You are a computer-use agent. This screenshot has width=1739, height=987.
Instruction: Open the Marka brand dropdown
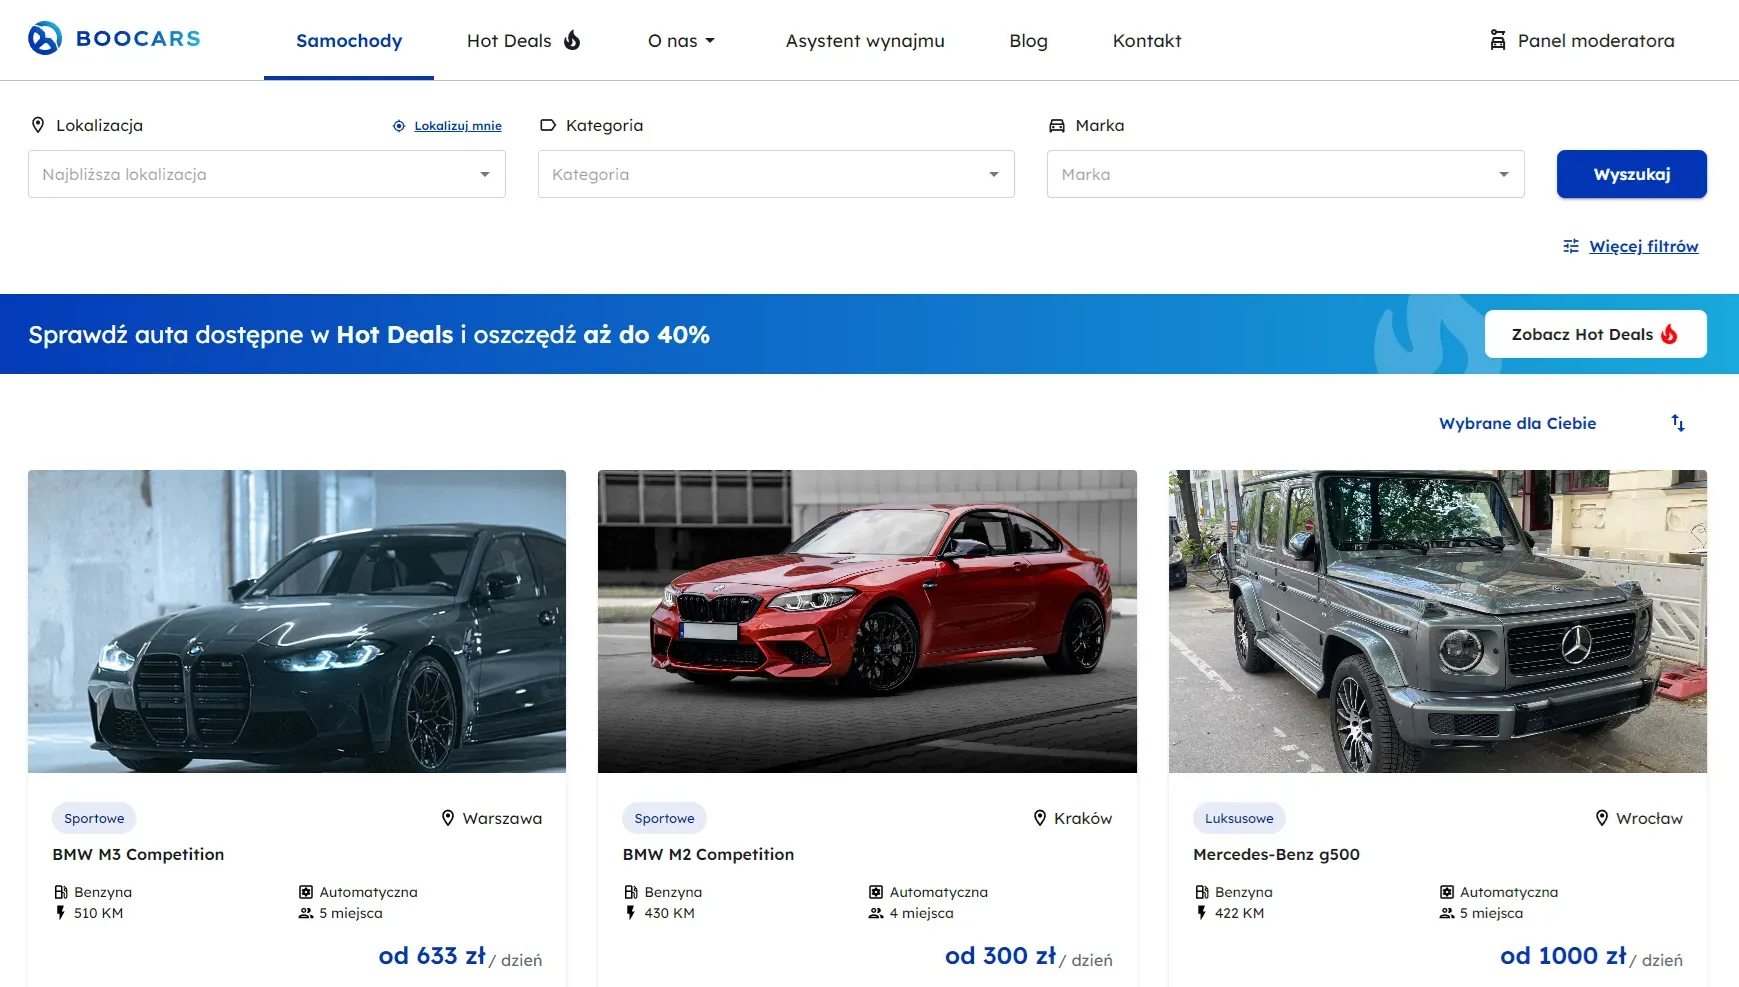pyautogui.click(x=1285, y=174)
